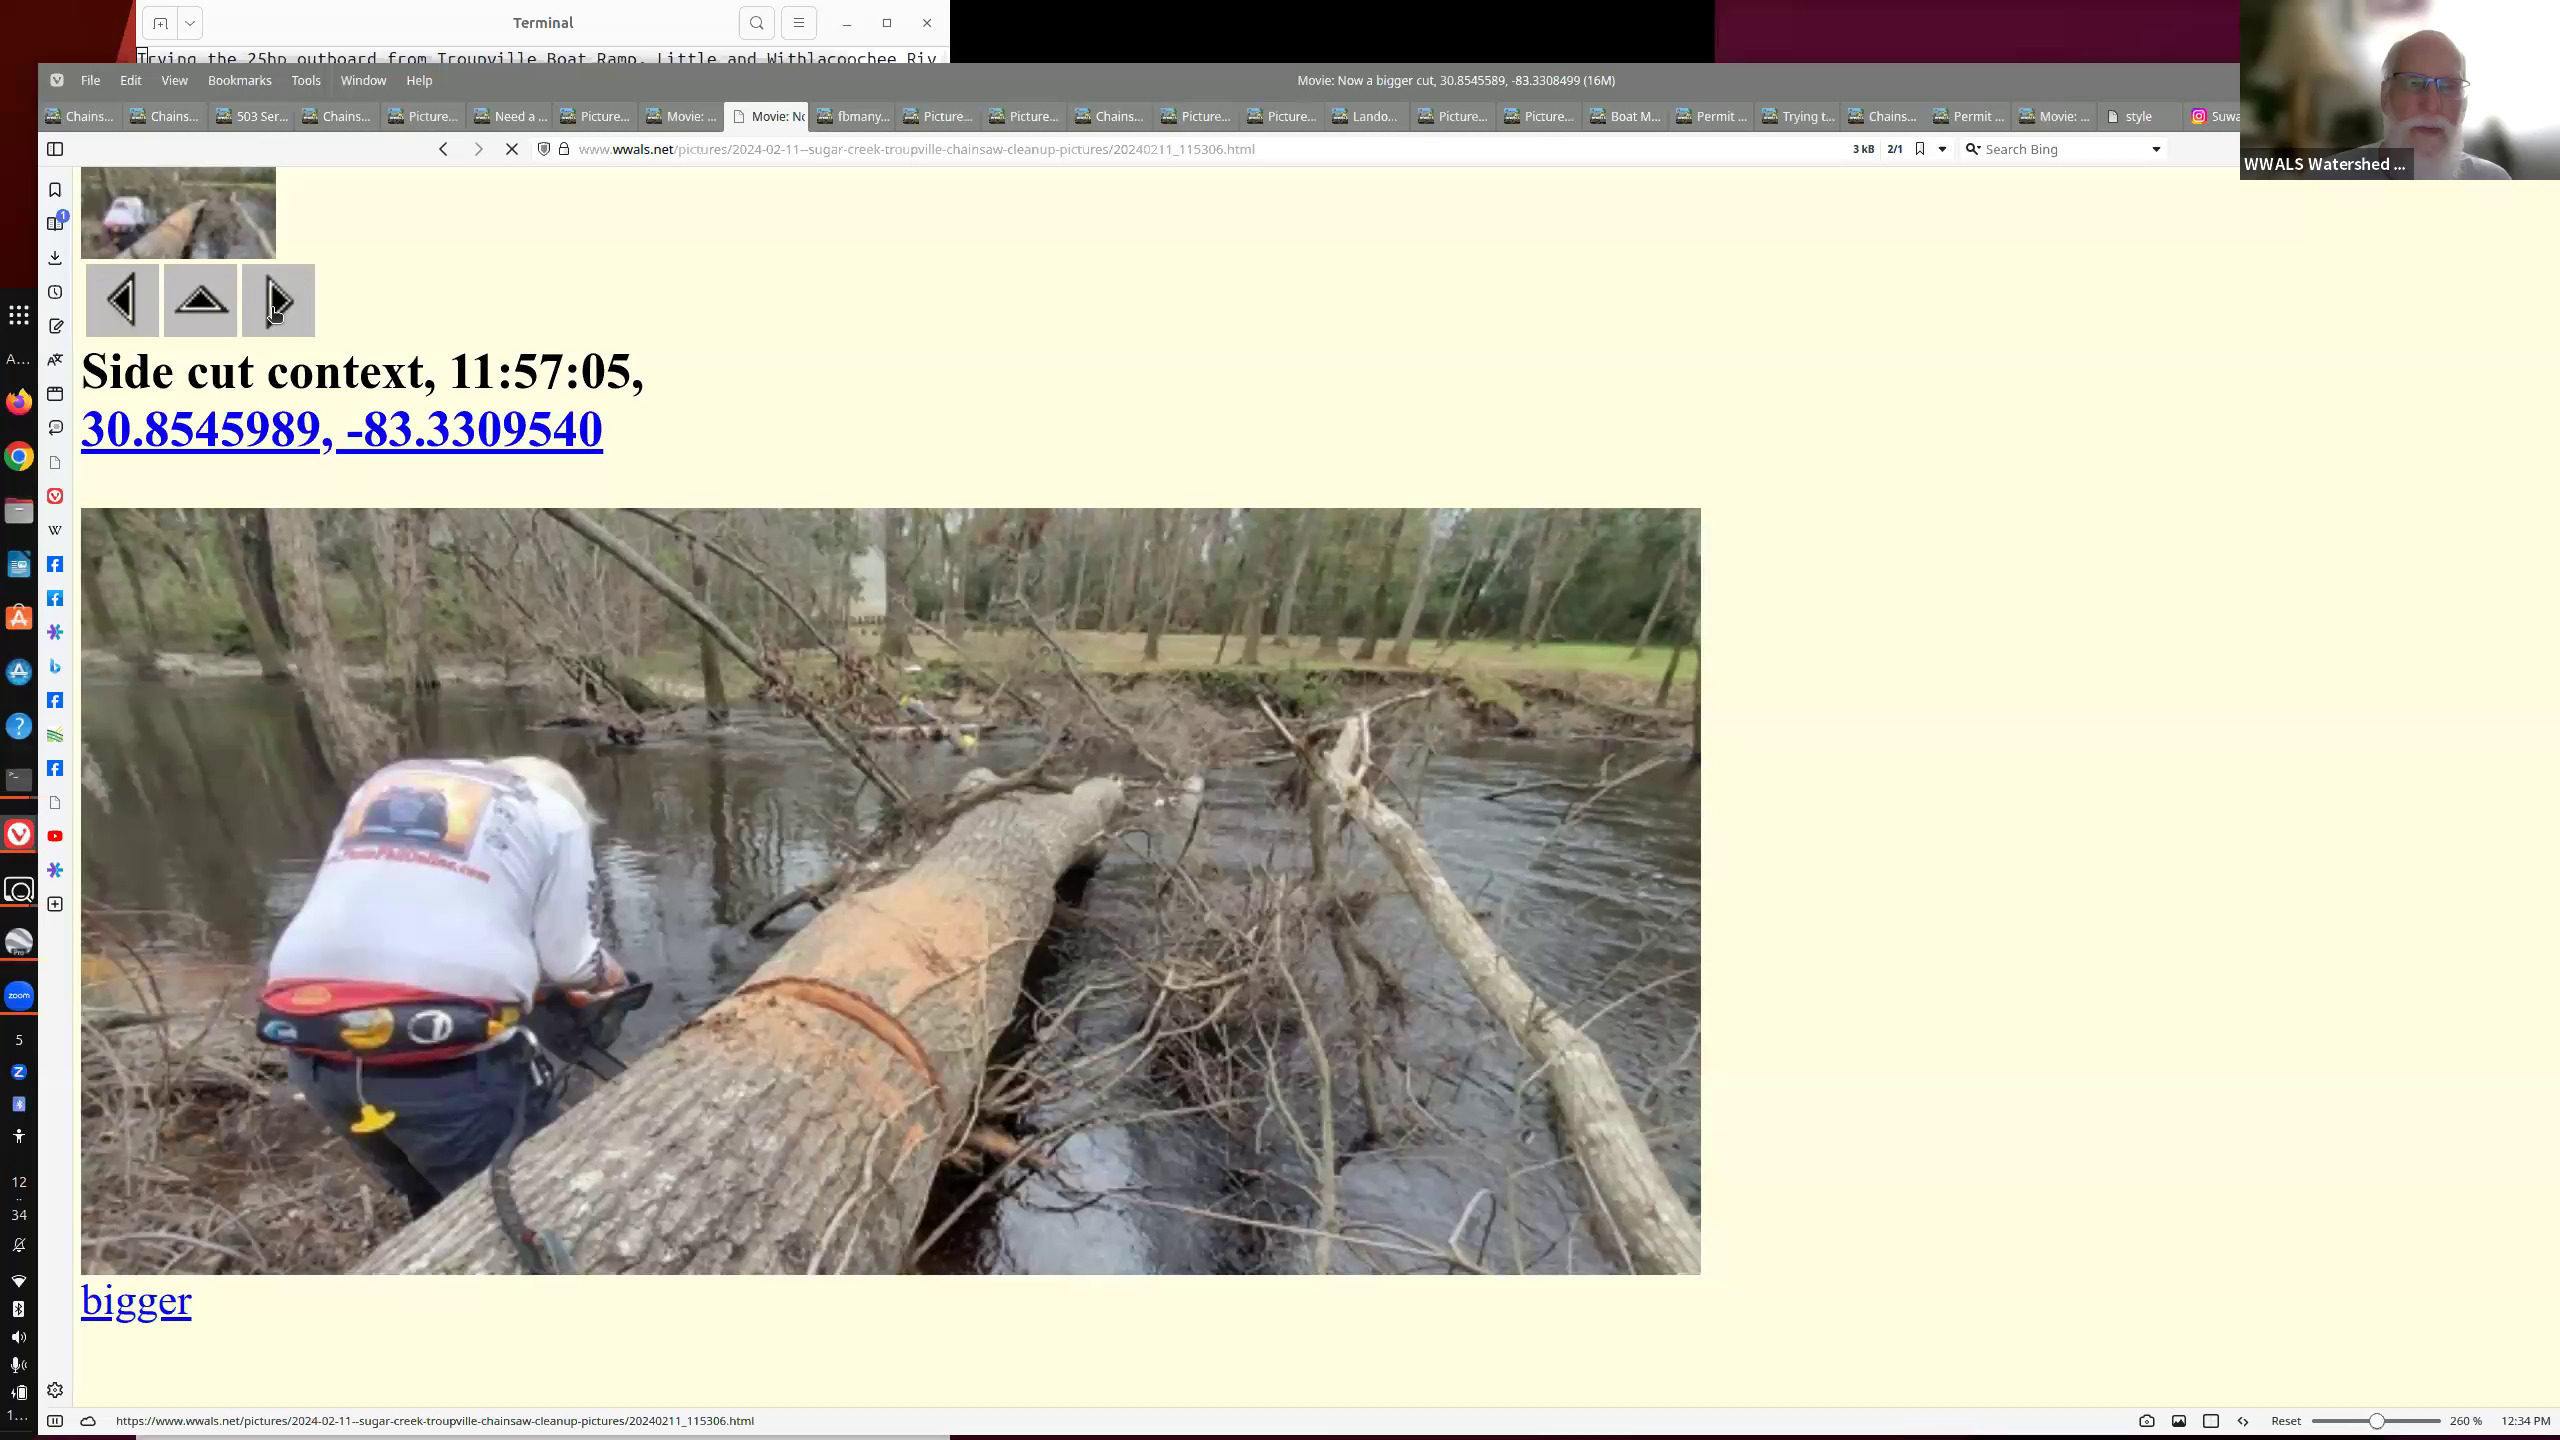Reset the page zoom level

coord(2286,1421)
